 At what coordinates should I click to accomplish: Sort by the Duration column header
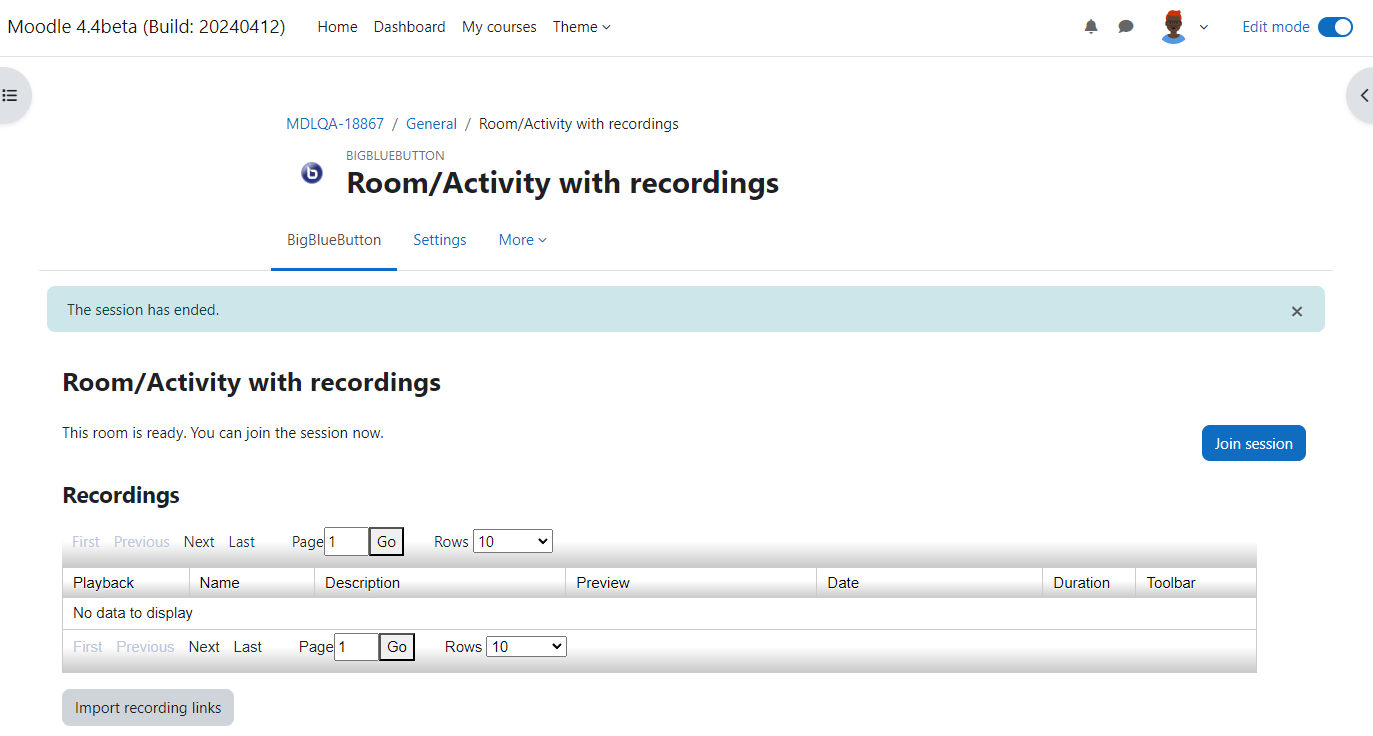pyautogui.click(x=1089, y=583)
